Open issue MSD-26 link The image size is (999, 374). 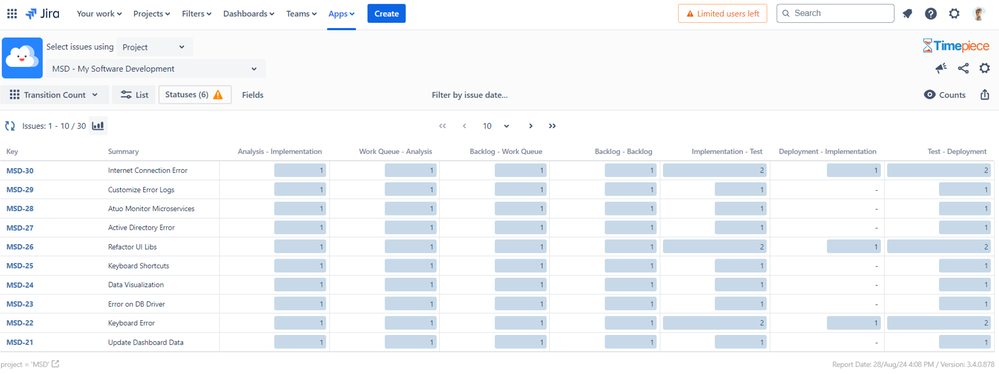point(20,247)
